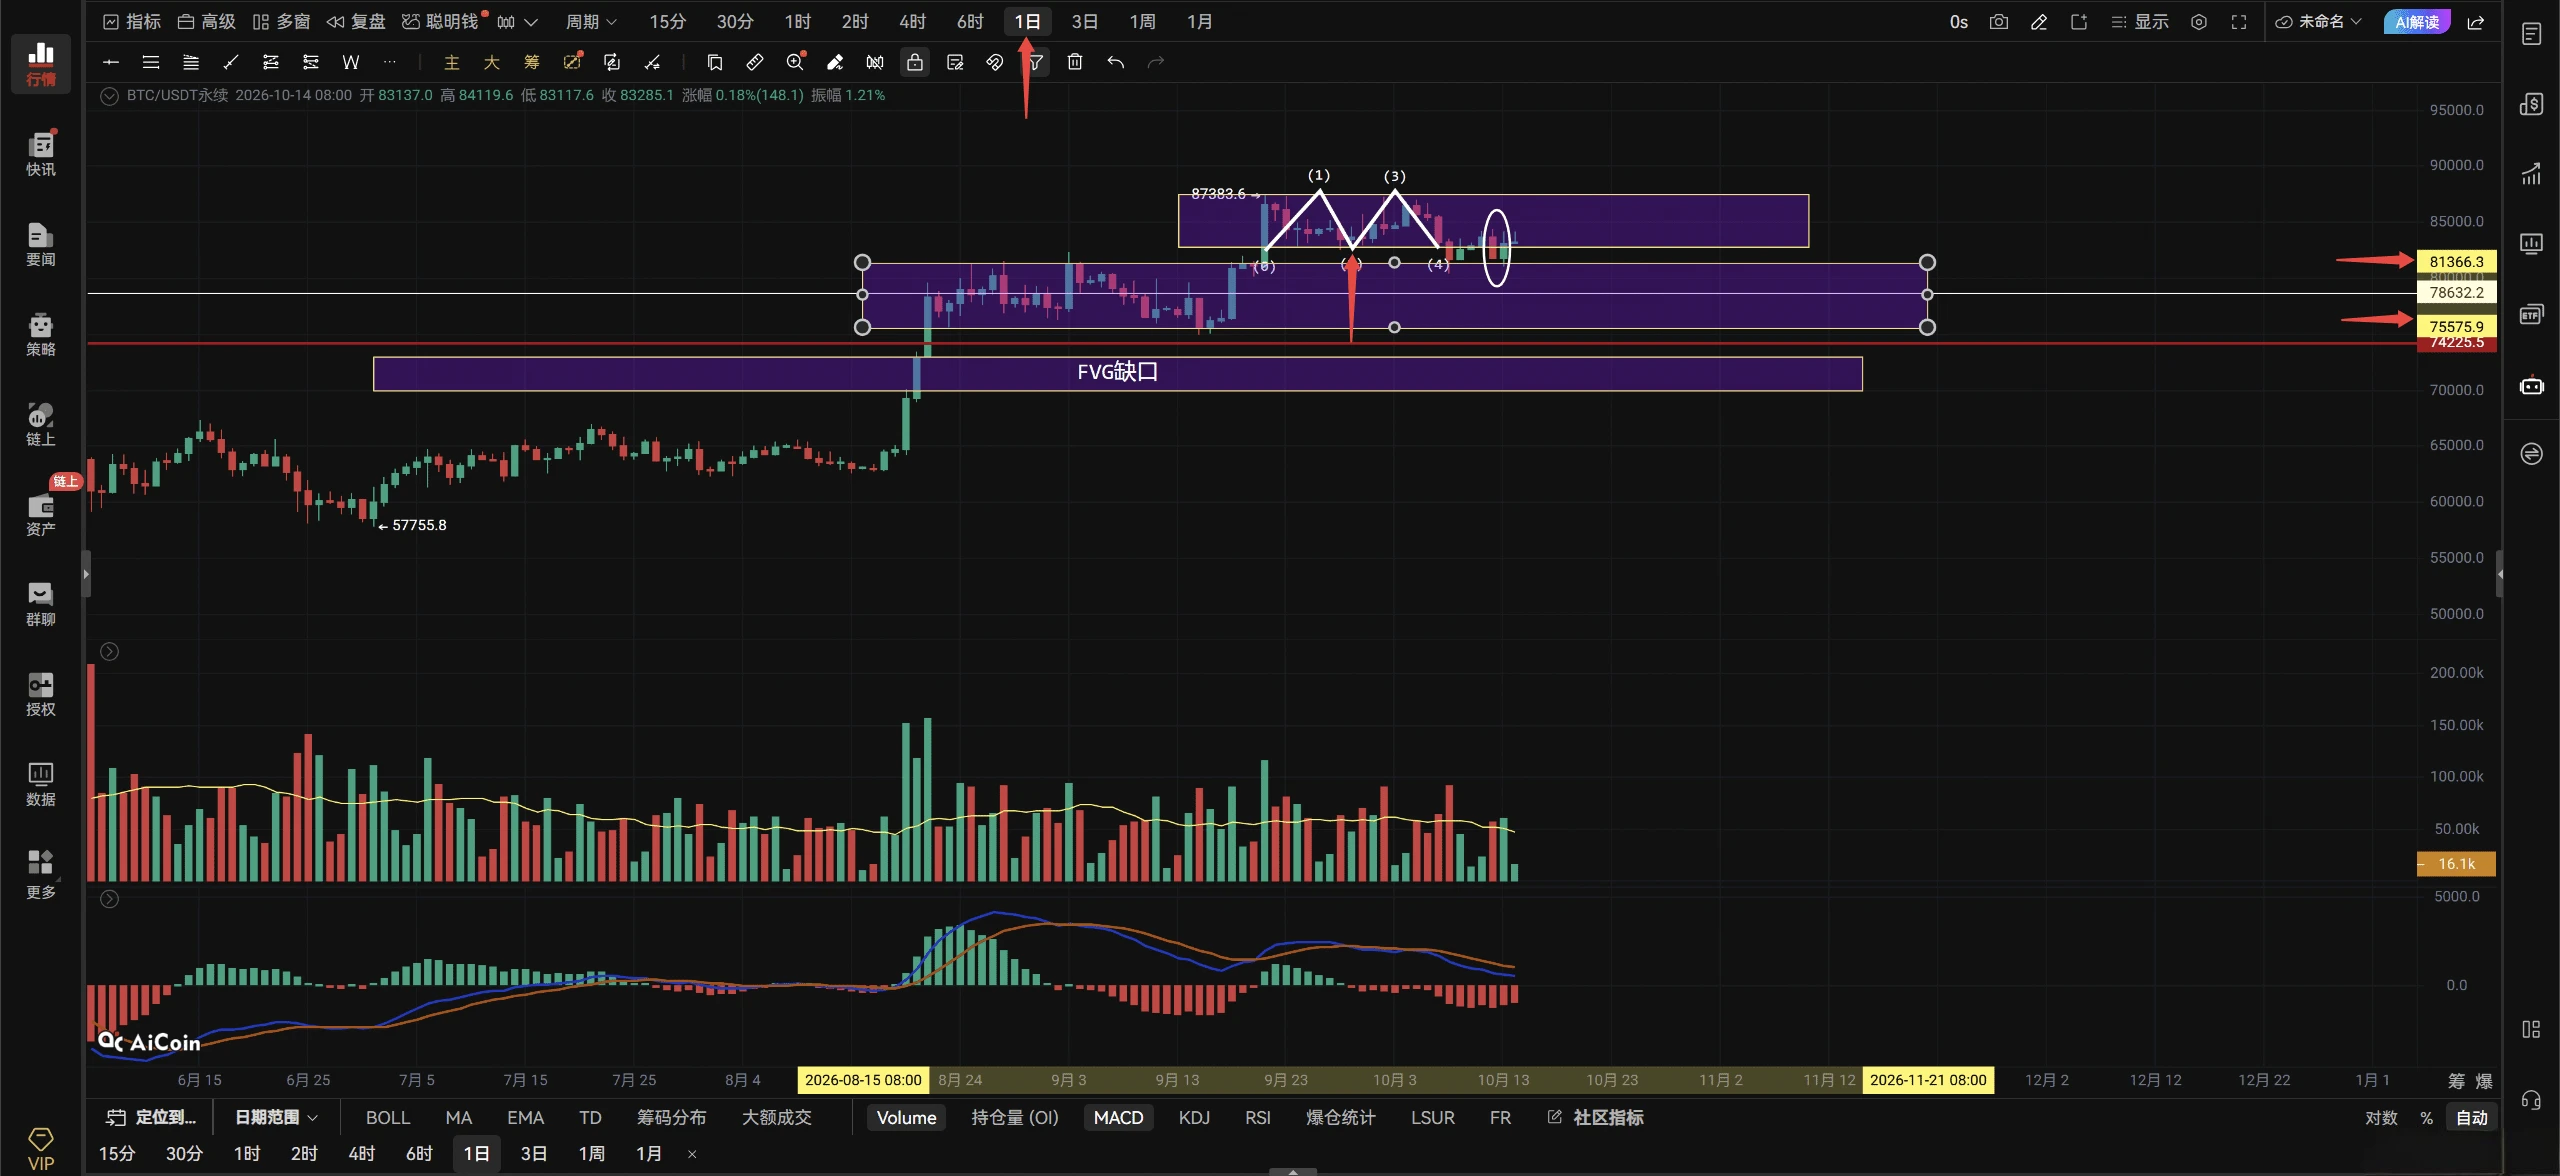The height and width of the screenshot is (1176, 2560).
Task: Open the 指标 indicators button
Action: [x=132, y=22]
